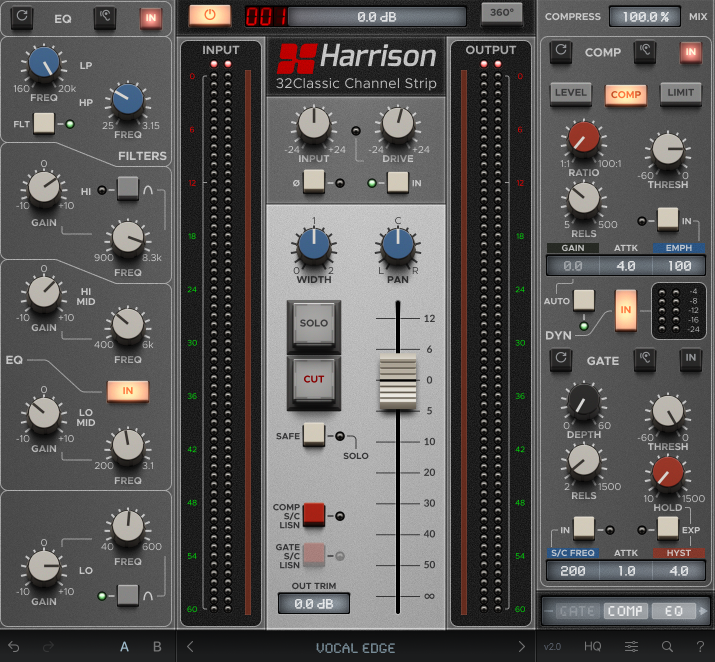Toggle the SAFE solo switch
The width and height of the screenshot is (715, 662).
pyautogui.click(x=314, y=434)
